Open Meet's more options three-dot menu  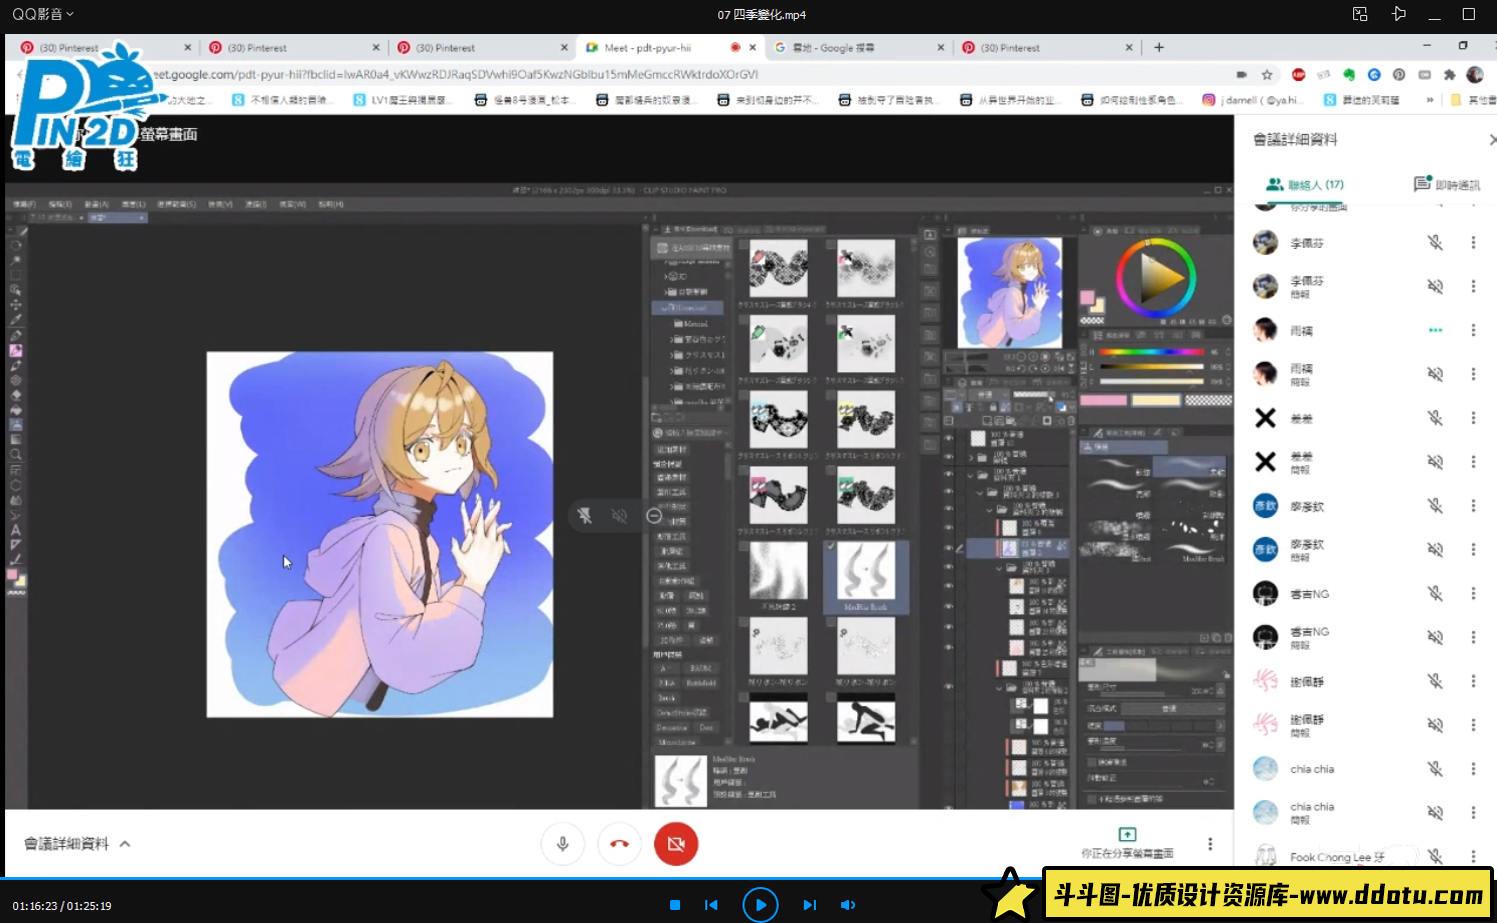click(1210, 844)
